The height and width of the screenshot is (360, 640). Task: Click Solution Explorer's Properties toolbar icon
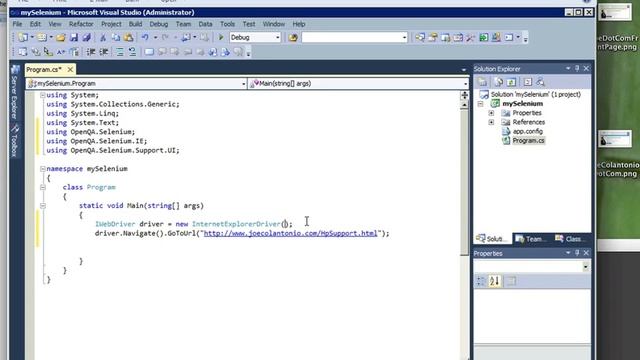point(482,82)
